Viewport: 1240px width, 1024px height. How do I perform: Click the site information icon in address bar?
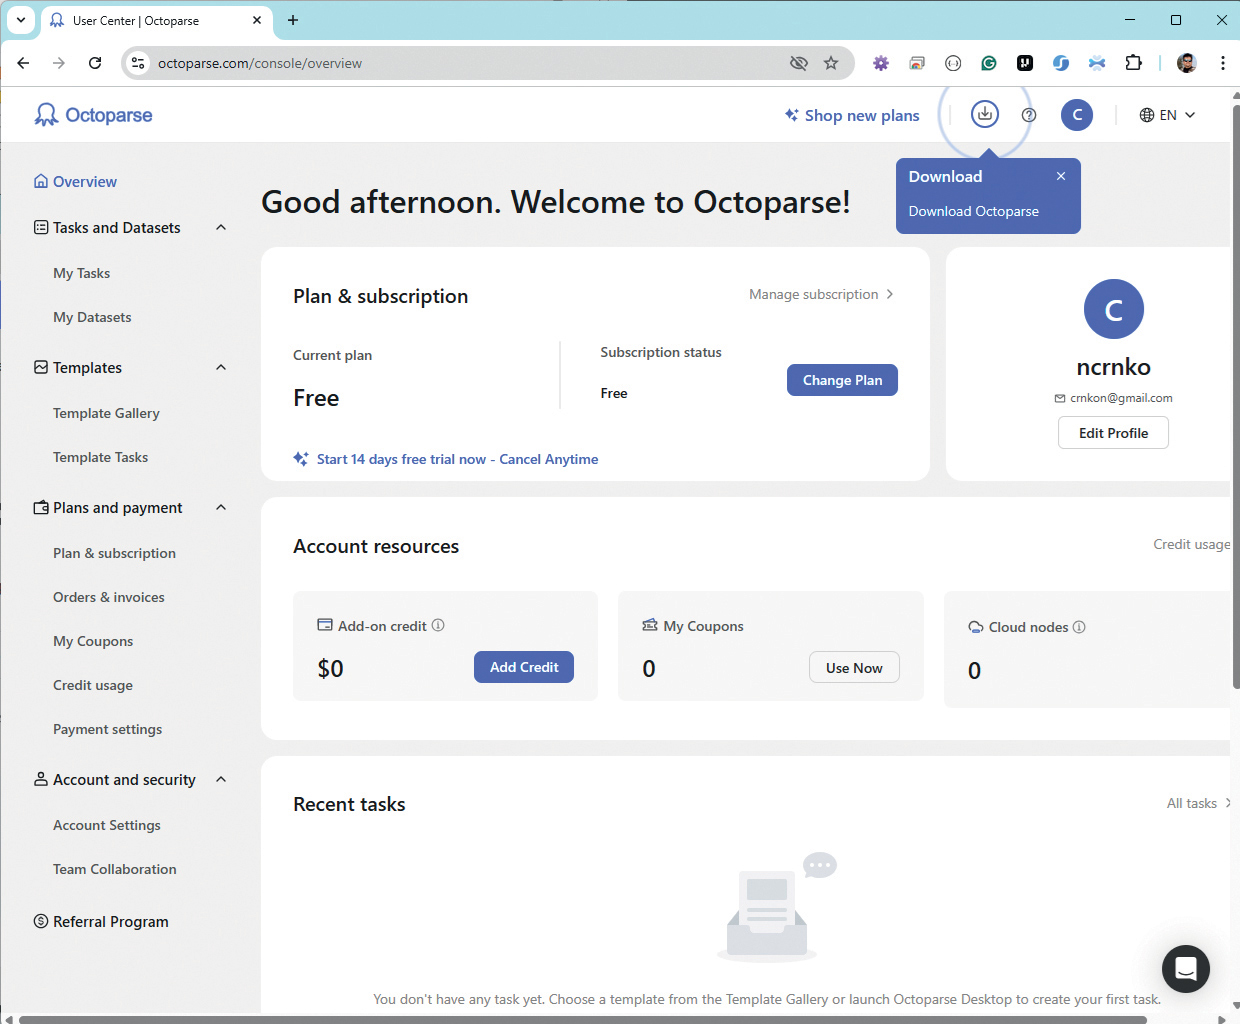(138, 63)
